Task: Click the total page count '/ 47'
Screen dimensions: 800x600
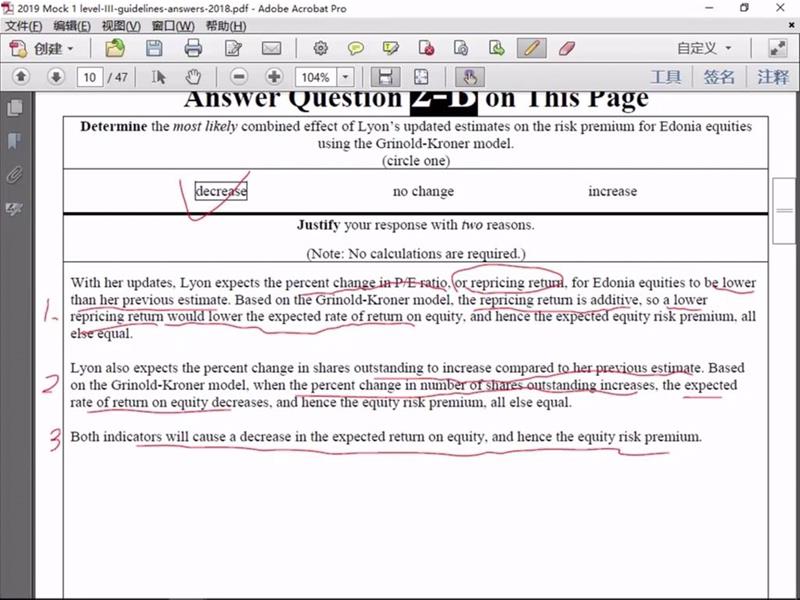Action: click(118, 78)
